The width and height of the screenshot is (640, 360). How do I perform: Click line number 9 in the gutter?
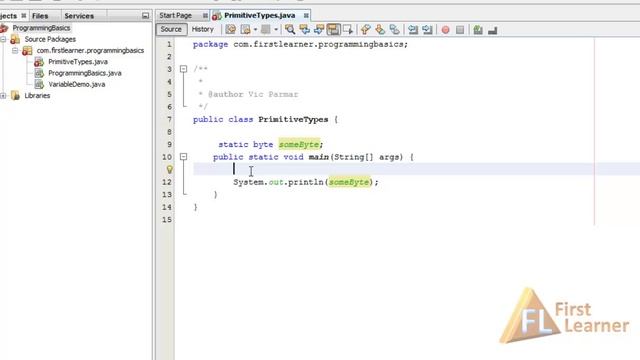tap(169, 144)
